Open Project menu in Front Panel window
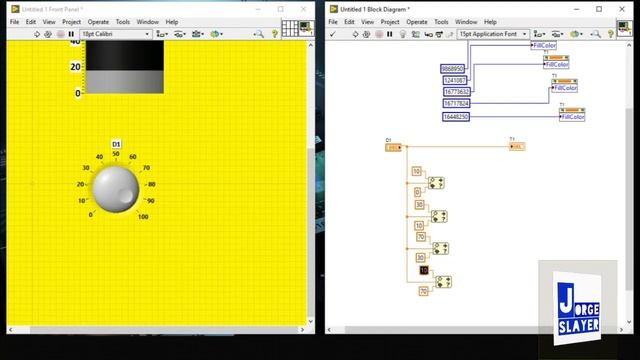Screen dimensions: 640x360 coord(71,22)
